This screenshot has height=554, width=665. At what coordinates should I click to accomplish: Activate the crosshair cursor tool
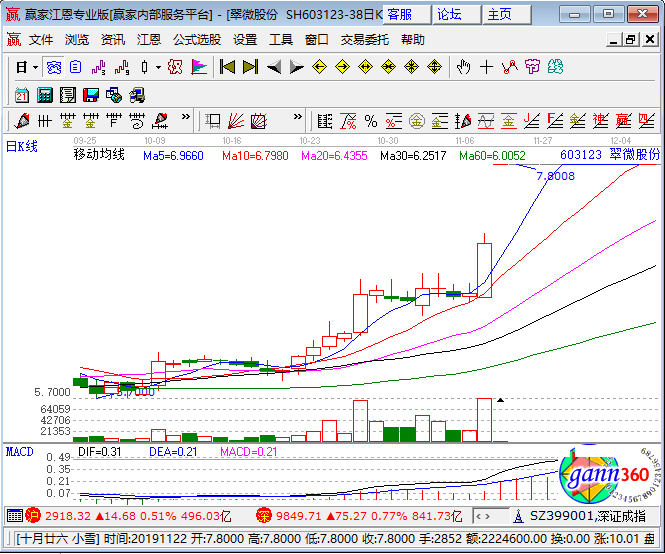point(486,67)
